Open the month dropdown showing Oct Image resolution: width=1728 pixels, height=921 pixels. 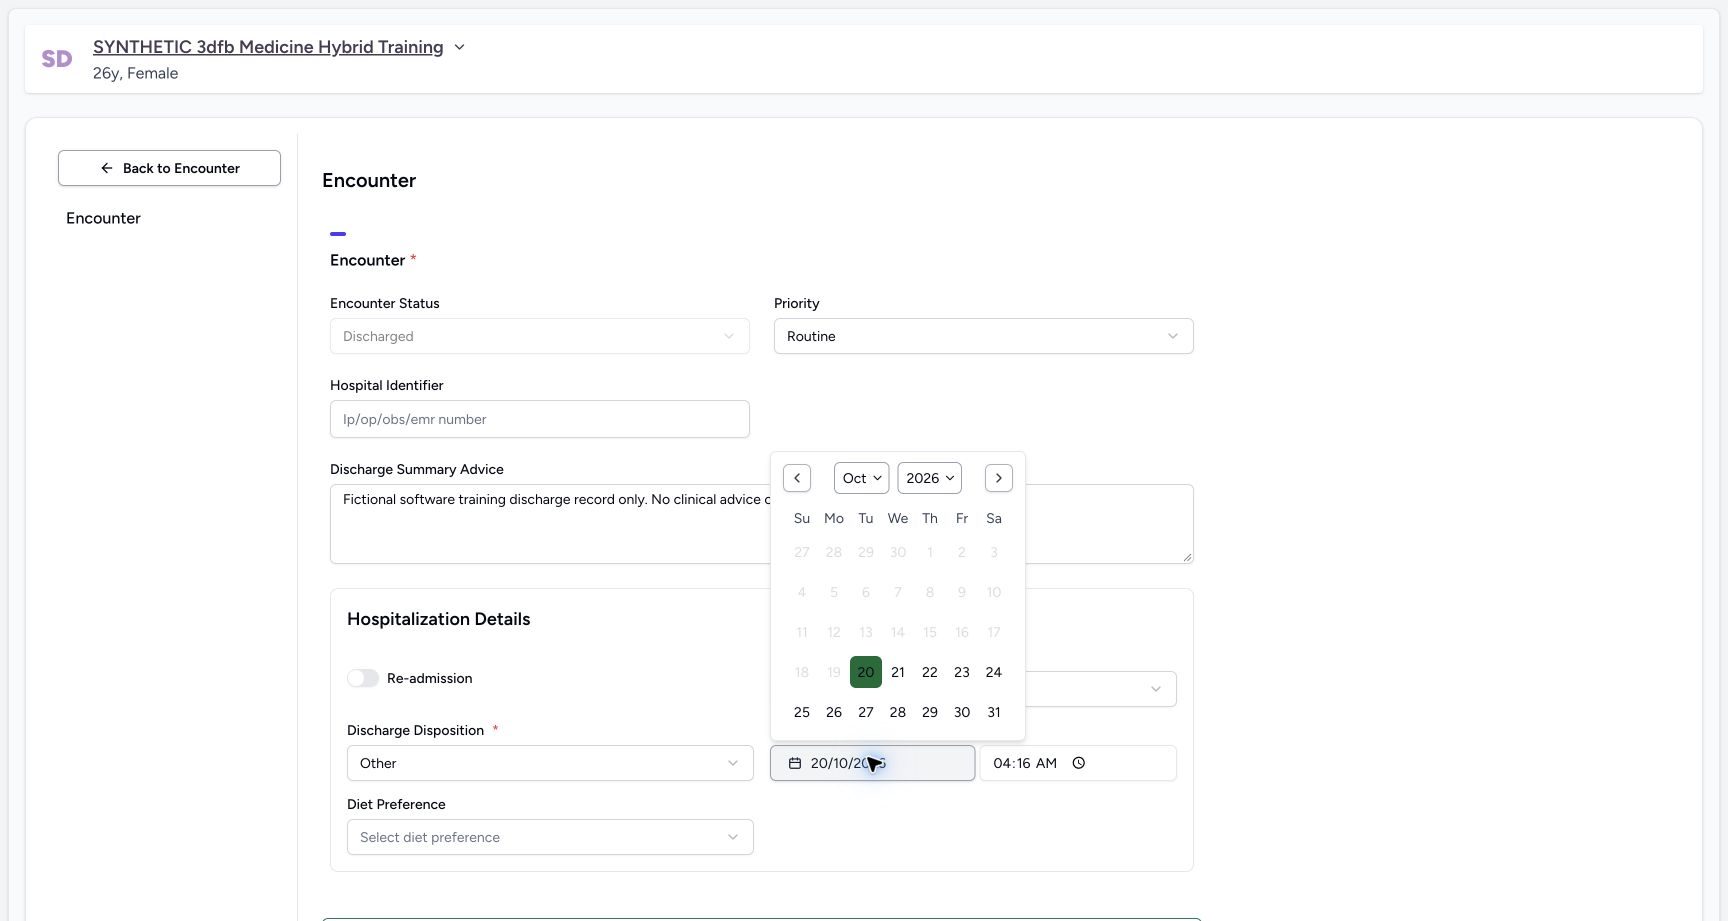[x=861, y=478]
